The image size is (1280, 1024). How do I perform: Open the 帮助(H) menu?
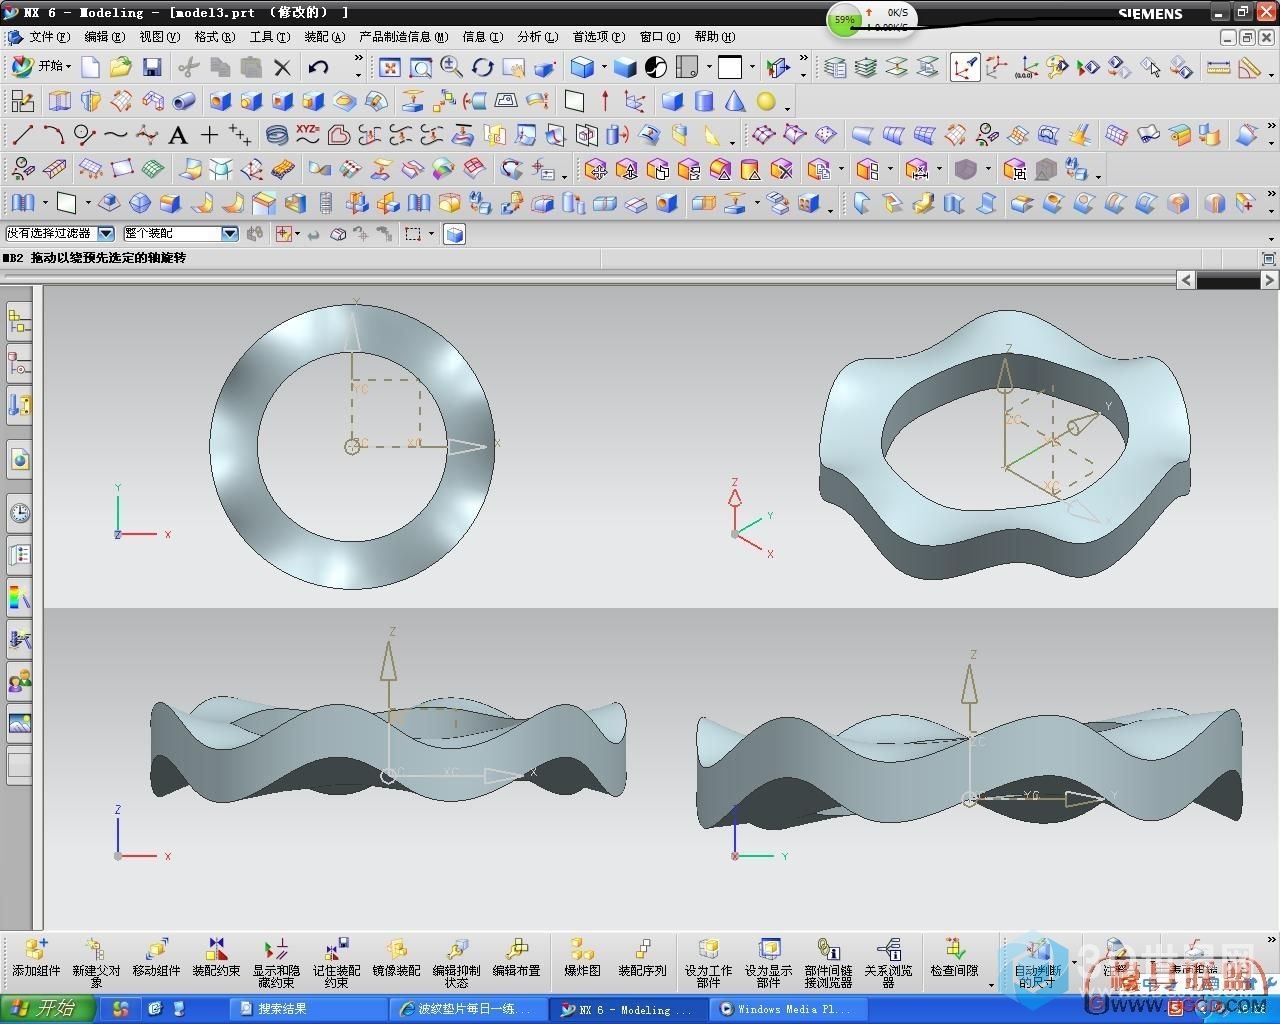[x=715, y=37]
